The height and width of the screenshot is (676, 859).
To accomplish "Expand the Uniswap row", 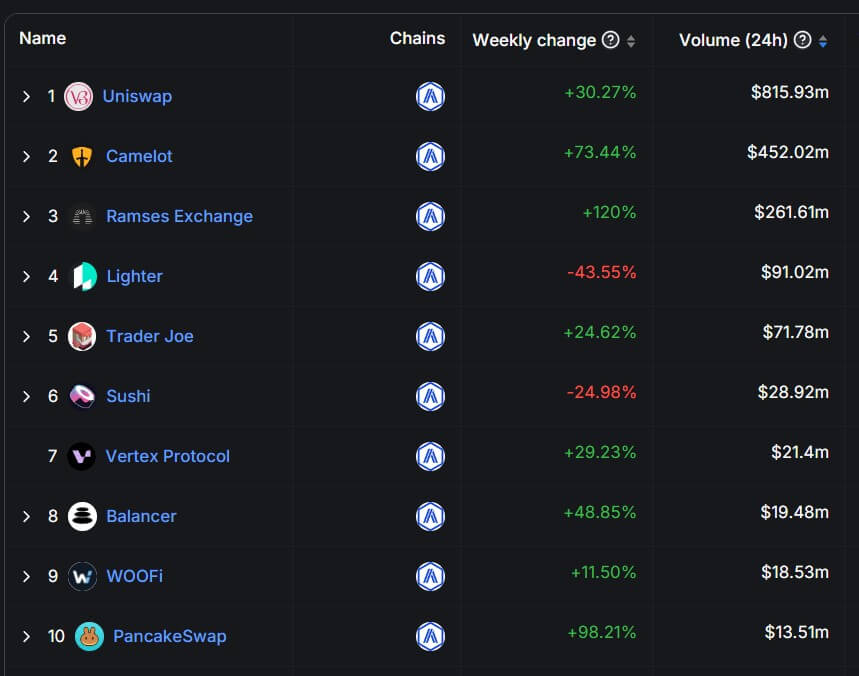I will tap(27, 96).
